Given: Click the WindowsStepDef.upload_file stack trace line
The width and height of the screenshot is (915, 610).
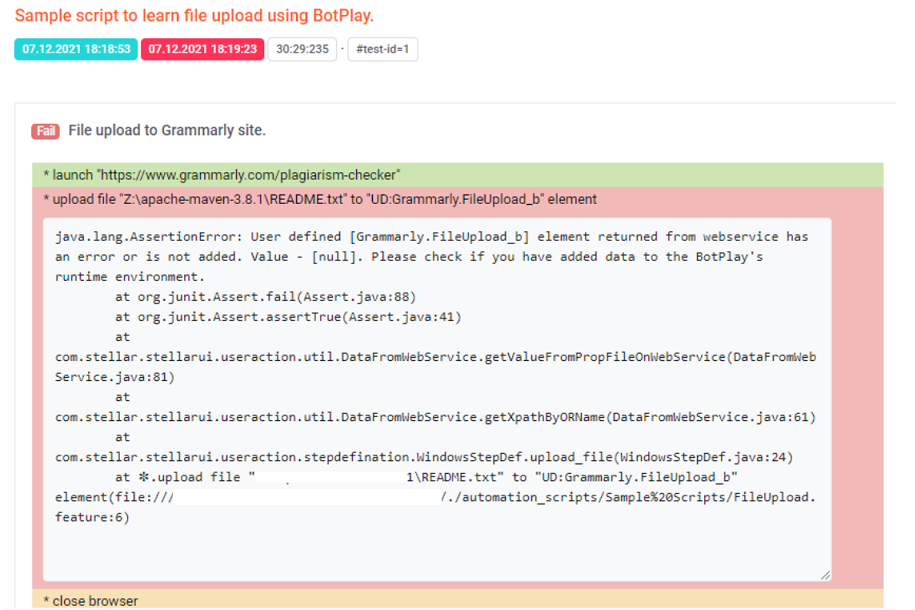Looking at the screenshot, I should click(424, 457).
